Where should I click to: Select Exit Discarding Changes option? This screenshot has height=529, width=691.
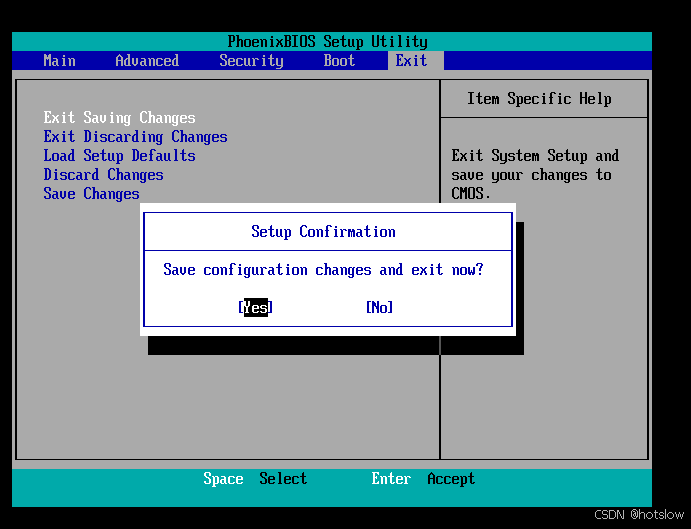[135, 137]
